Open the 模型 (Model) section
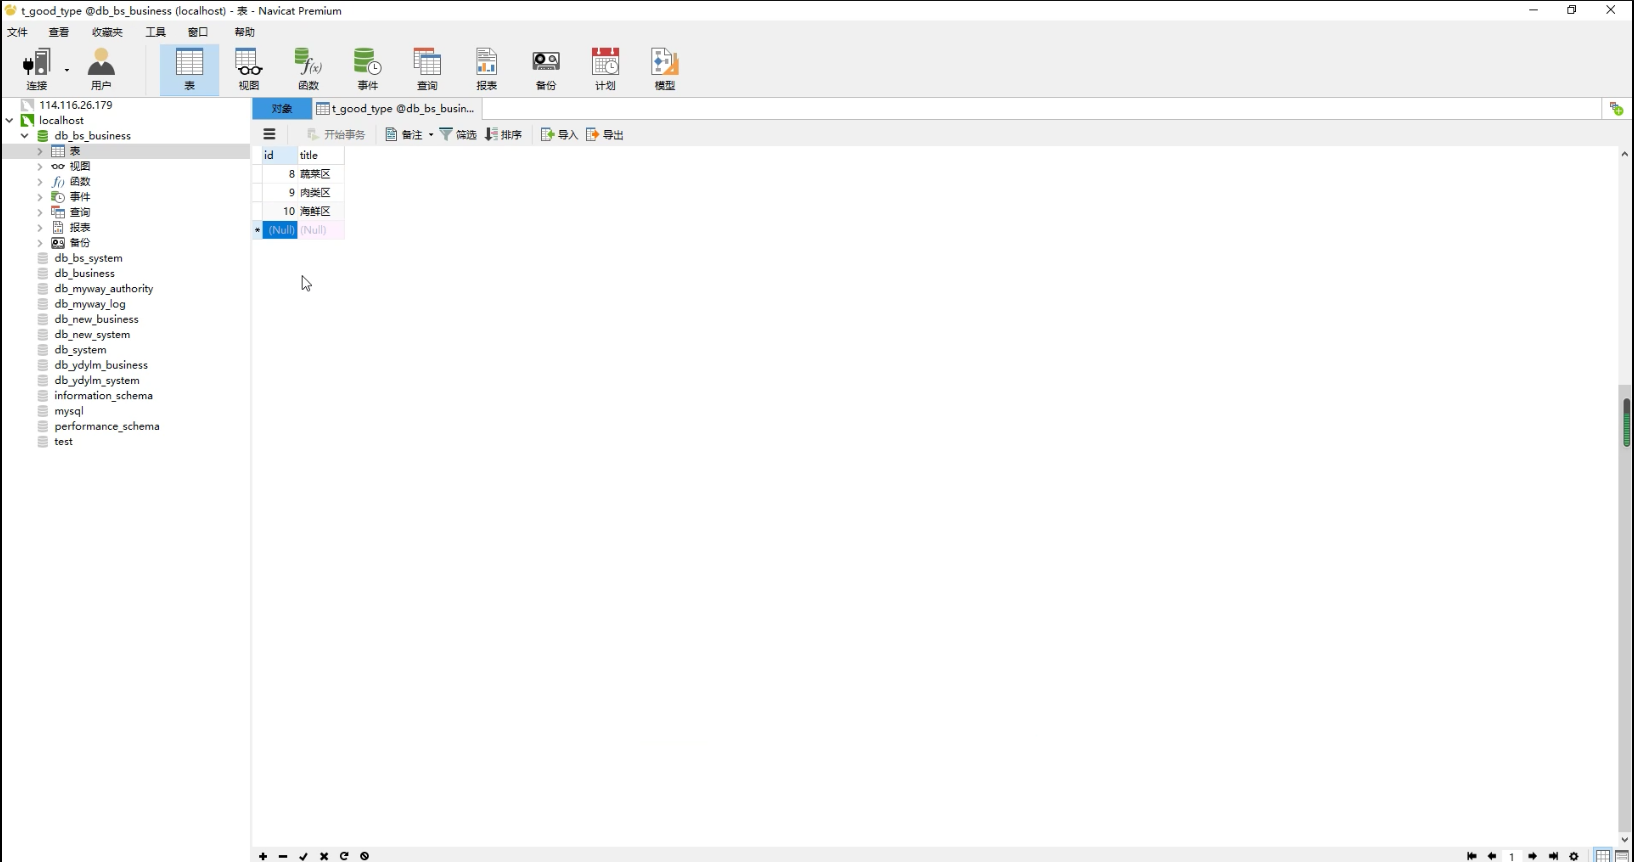This screenshot has height=862, width=1634. click(x=665, y=69)
